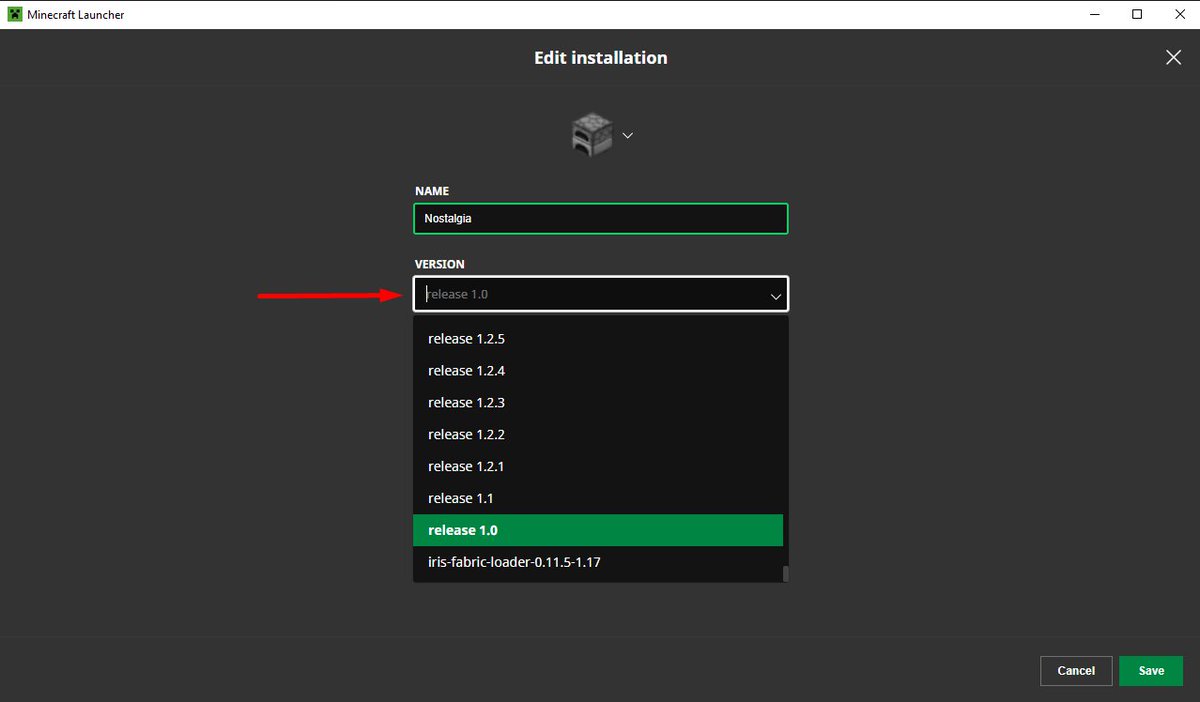Focus the Name field containing Nostalgia
Viewport: 1200px width, 702px height.
coord(601,219)
